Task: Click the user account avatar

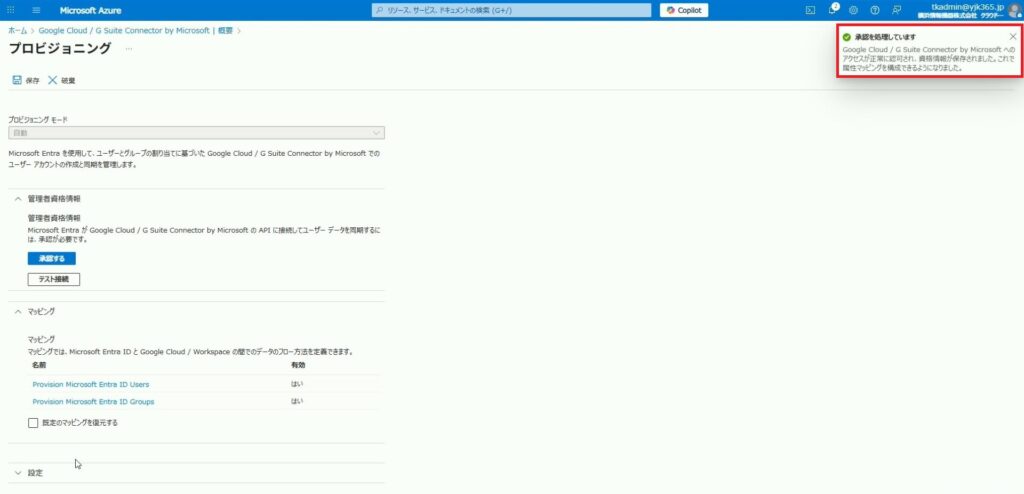Action: click(x=1014, y=10)
